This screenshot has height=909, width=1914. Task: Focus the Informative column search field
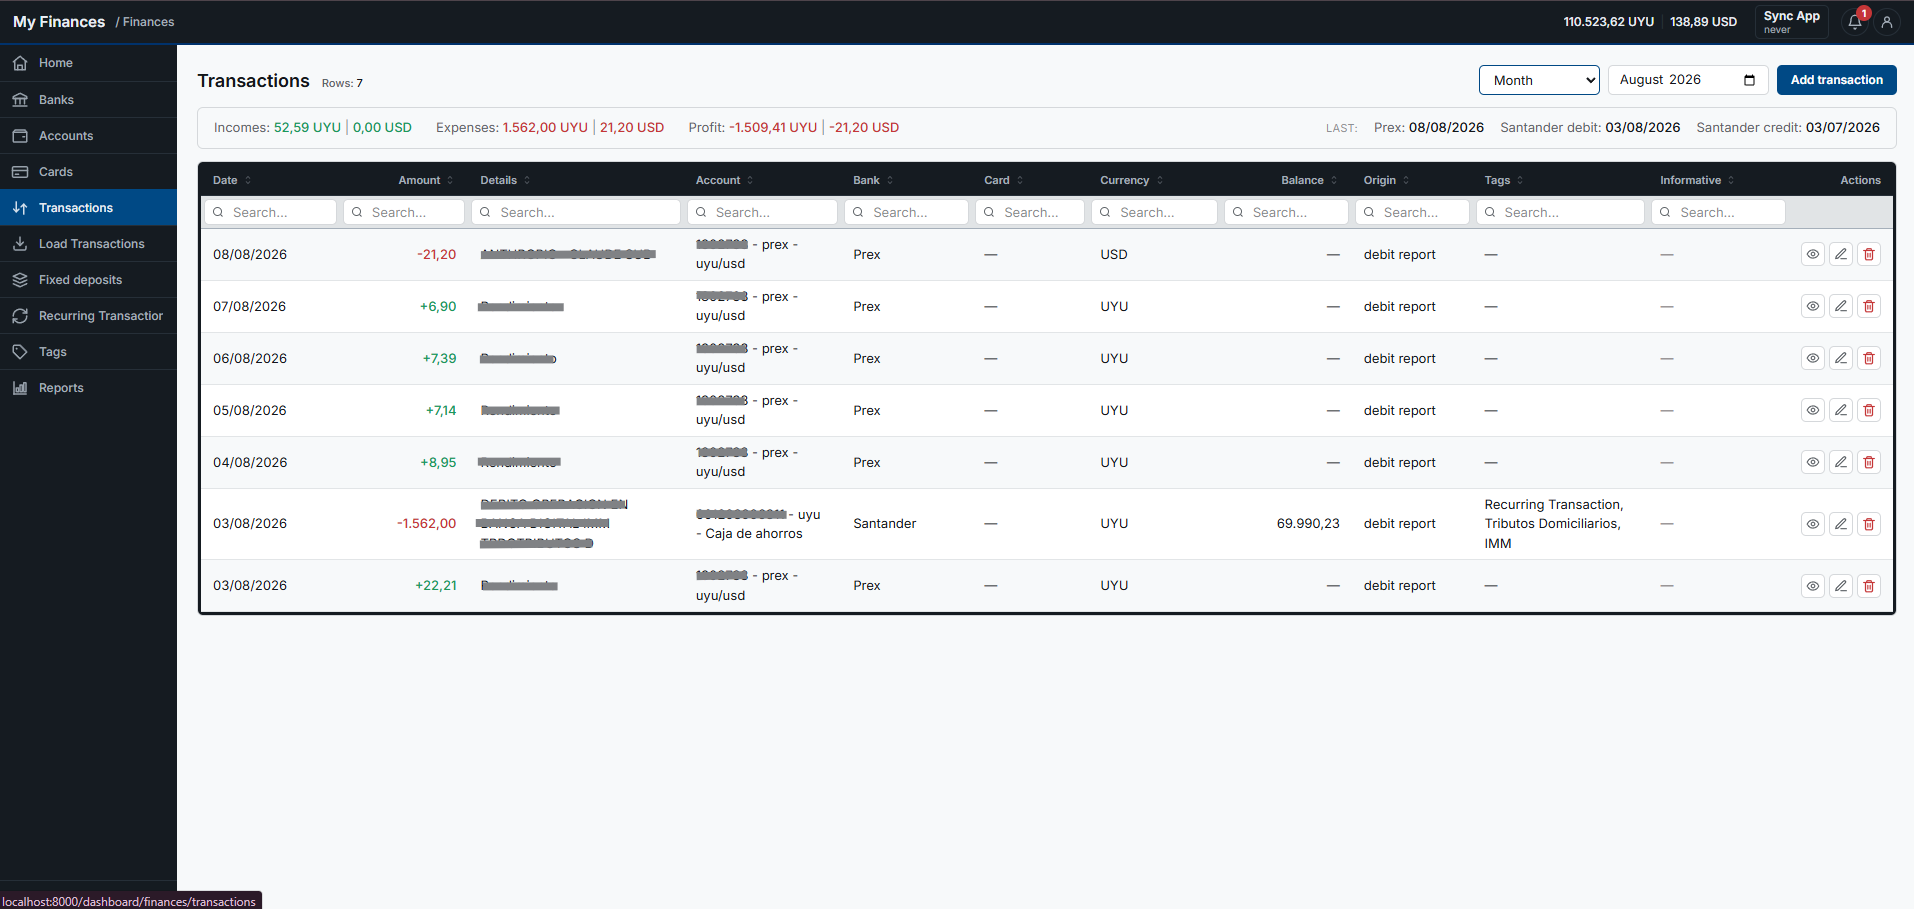point(1718,212)
